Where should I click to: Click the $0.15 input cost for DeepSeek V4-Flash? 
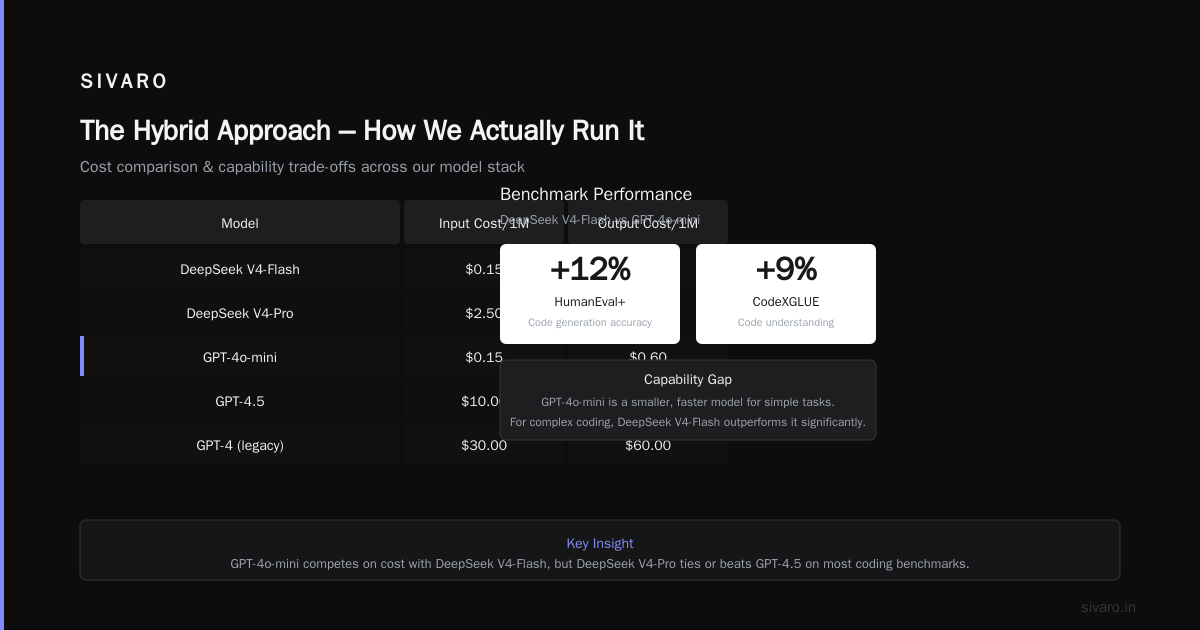(x=482, y=269)
